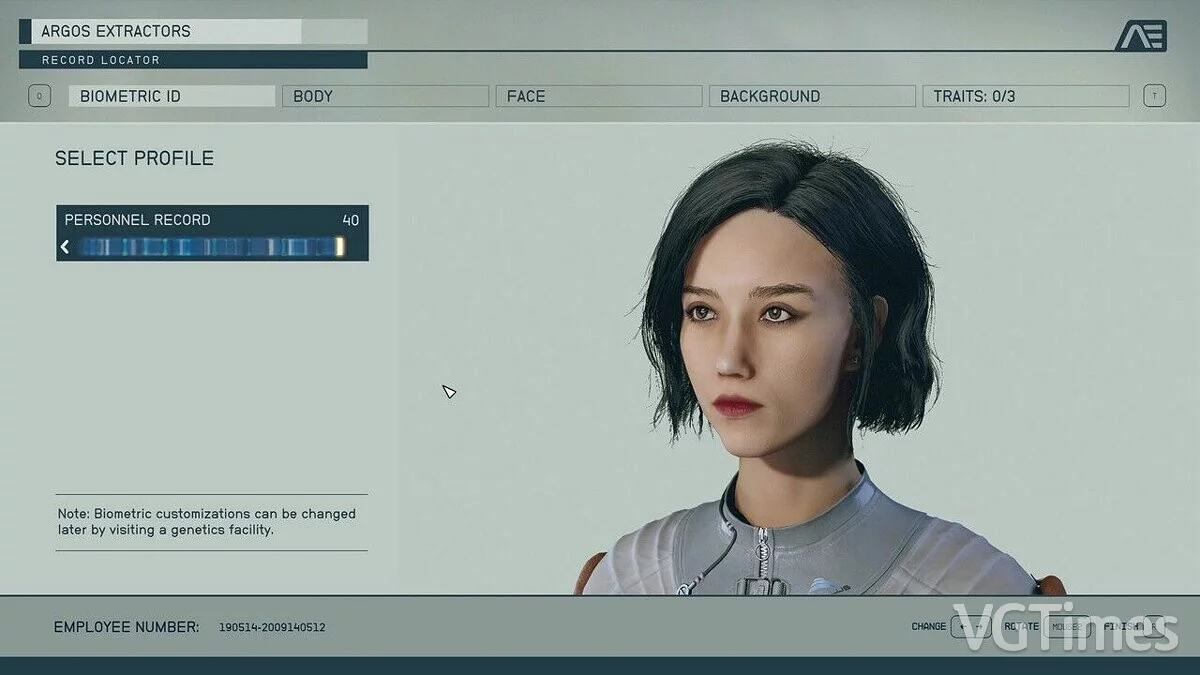Click the Rotate mouse key icon
Viewport: 1200px width, 675px height.
(x=1069, y=627)
